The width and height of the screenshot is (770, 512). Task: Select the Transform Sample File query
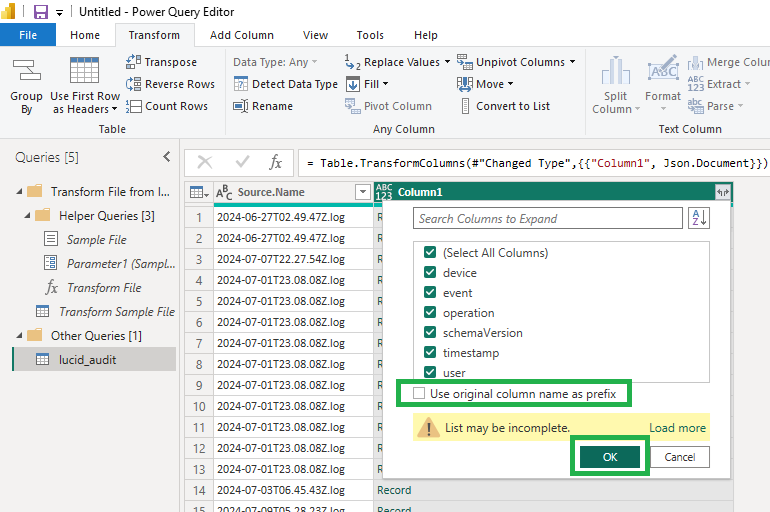116,312
